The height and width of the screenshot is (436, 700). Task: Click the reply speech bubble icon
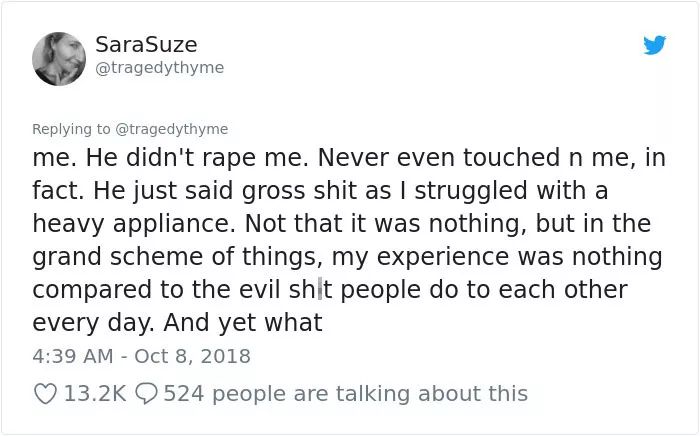(x=146, y=394)
